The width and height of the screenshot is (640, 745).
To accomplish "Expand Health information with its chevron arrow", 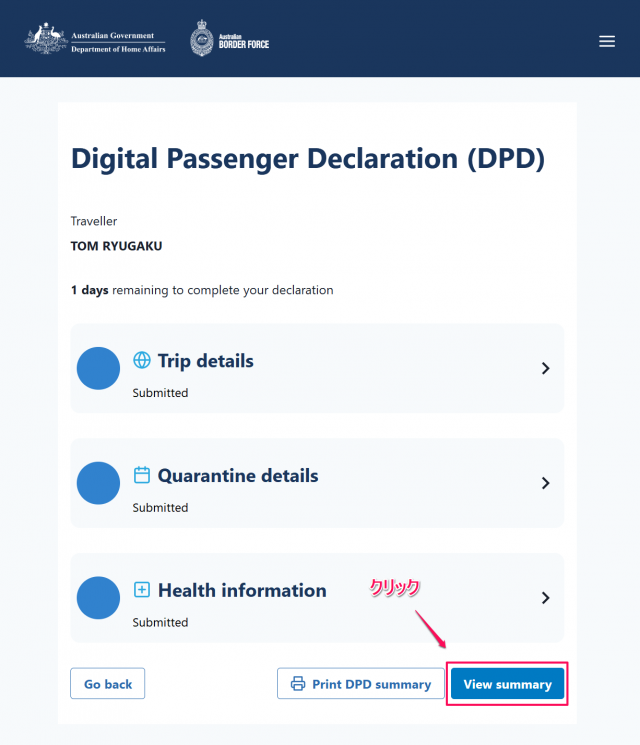I will click(x=545, y=598).
